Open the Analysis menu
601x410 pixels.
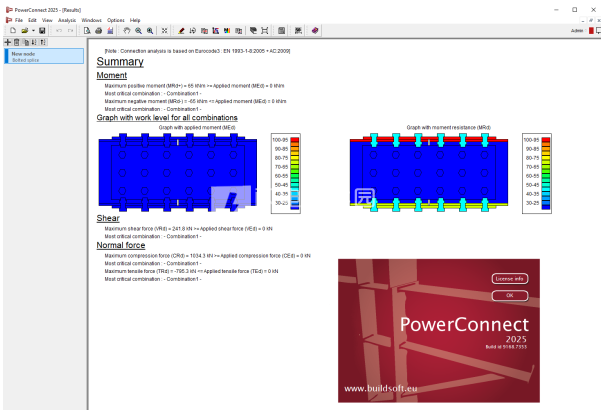pyautogui.click(x=67, y=20)
